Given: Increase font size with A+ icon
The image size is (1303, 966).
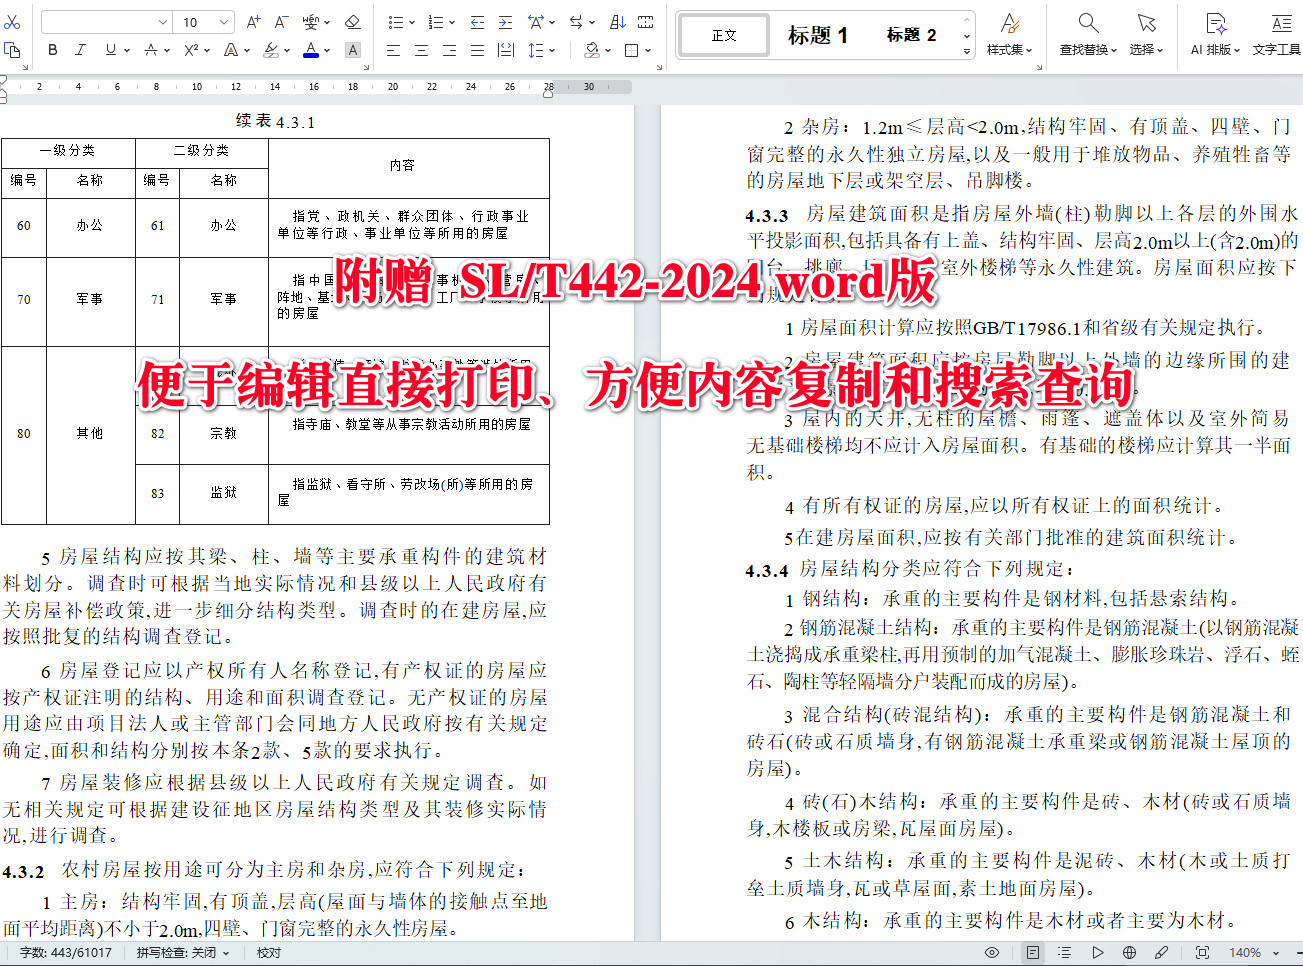Looking at the screenshot, I should (254, 21).
